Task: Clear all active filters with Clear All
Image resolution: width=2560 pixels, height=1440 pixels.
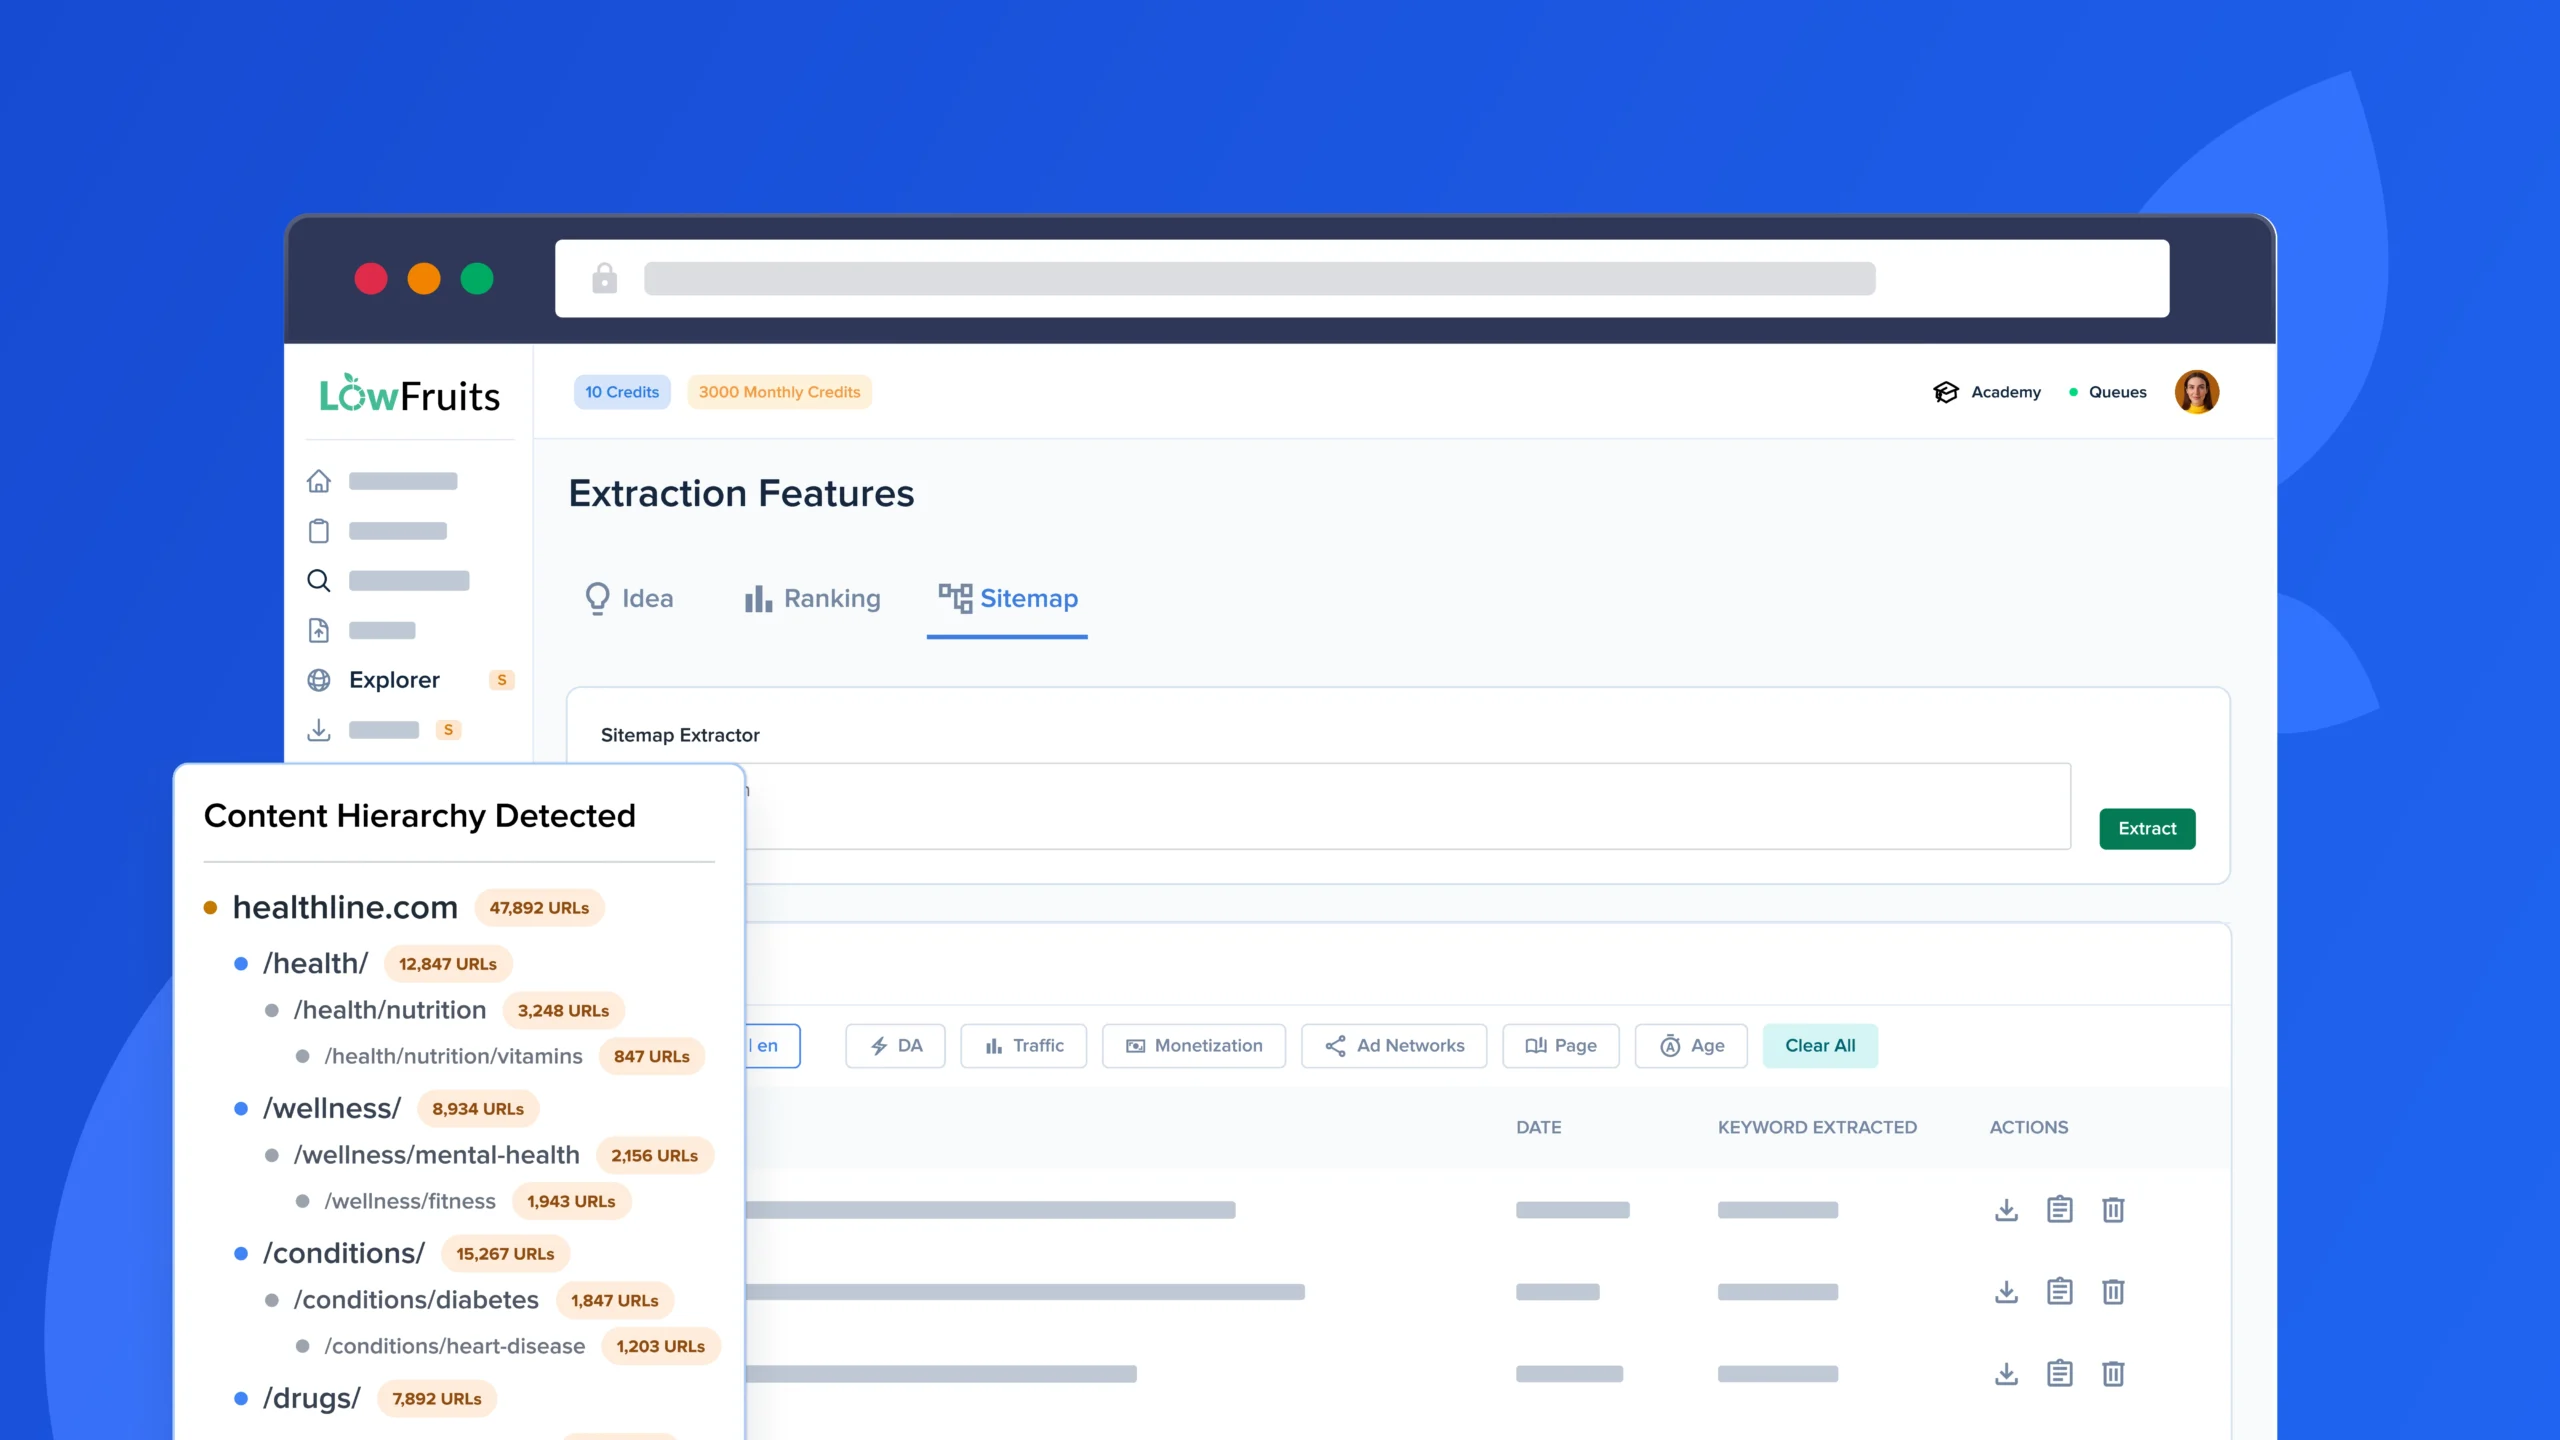Action: pos(1819,1045)
